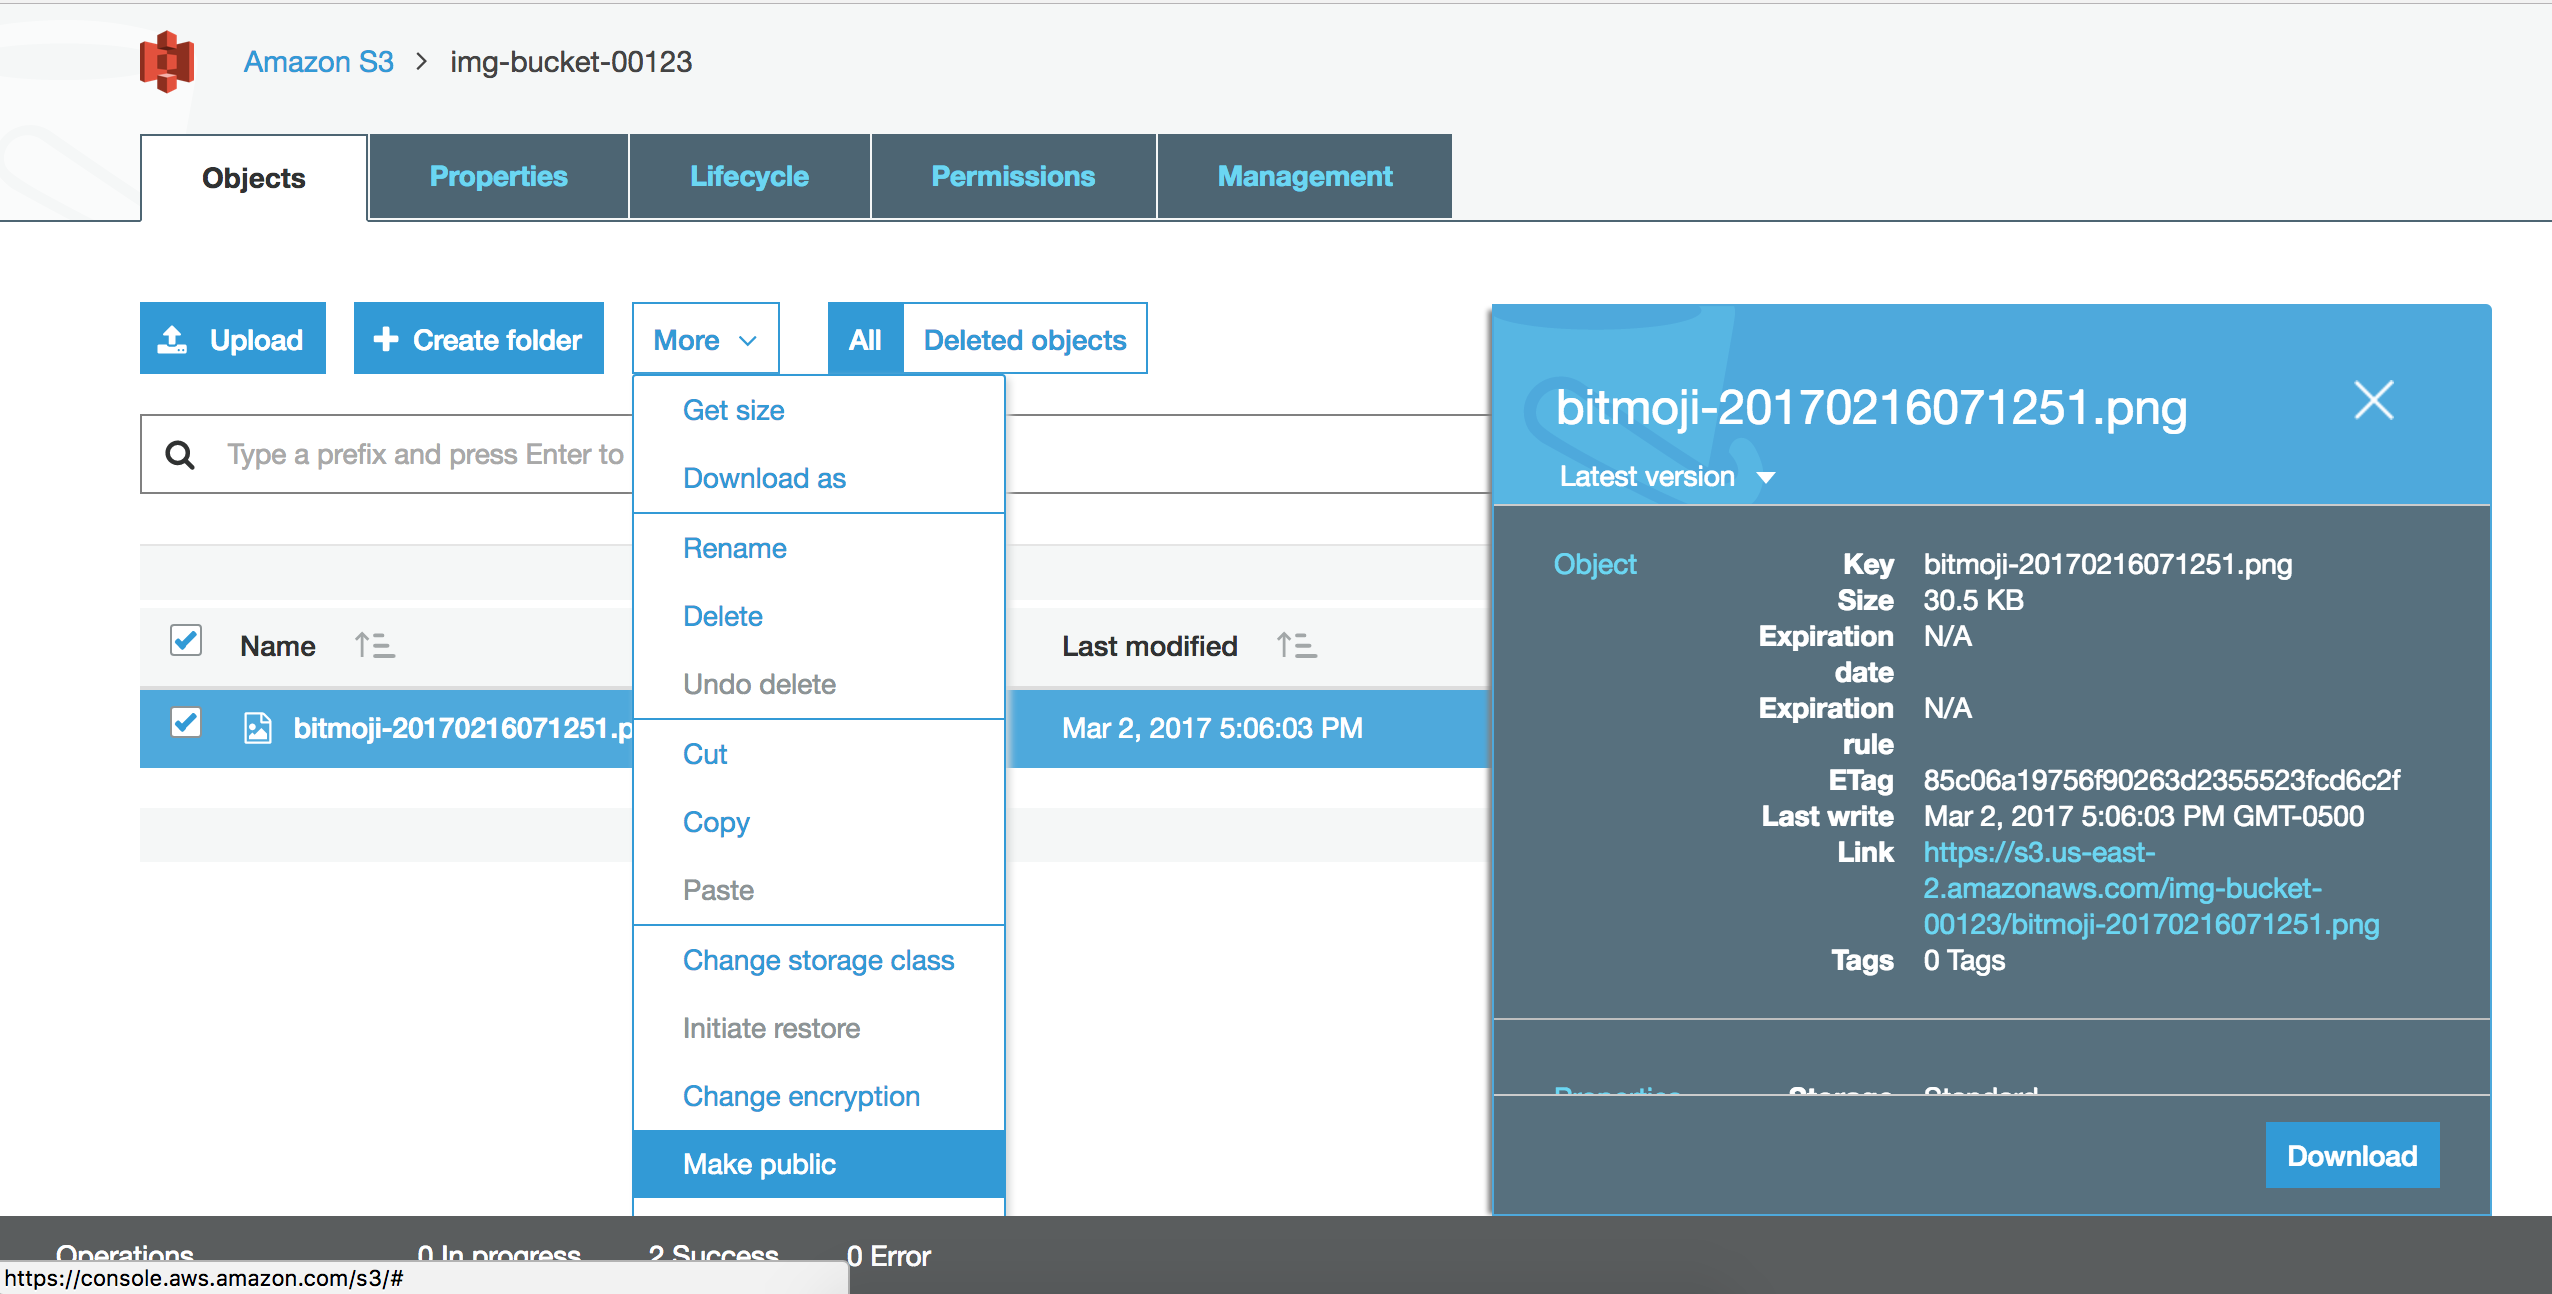Sort objects using the Name sort icon
This screenshot has height=1294, width=2552.
[x=375, y=646]
